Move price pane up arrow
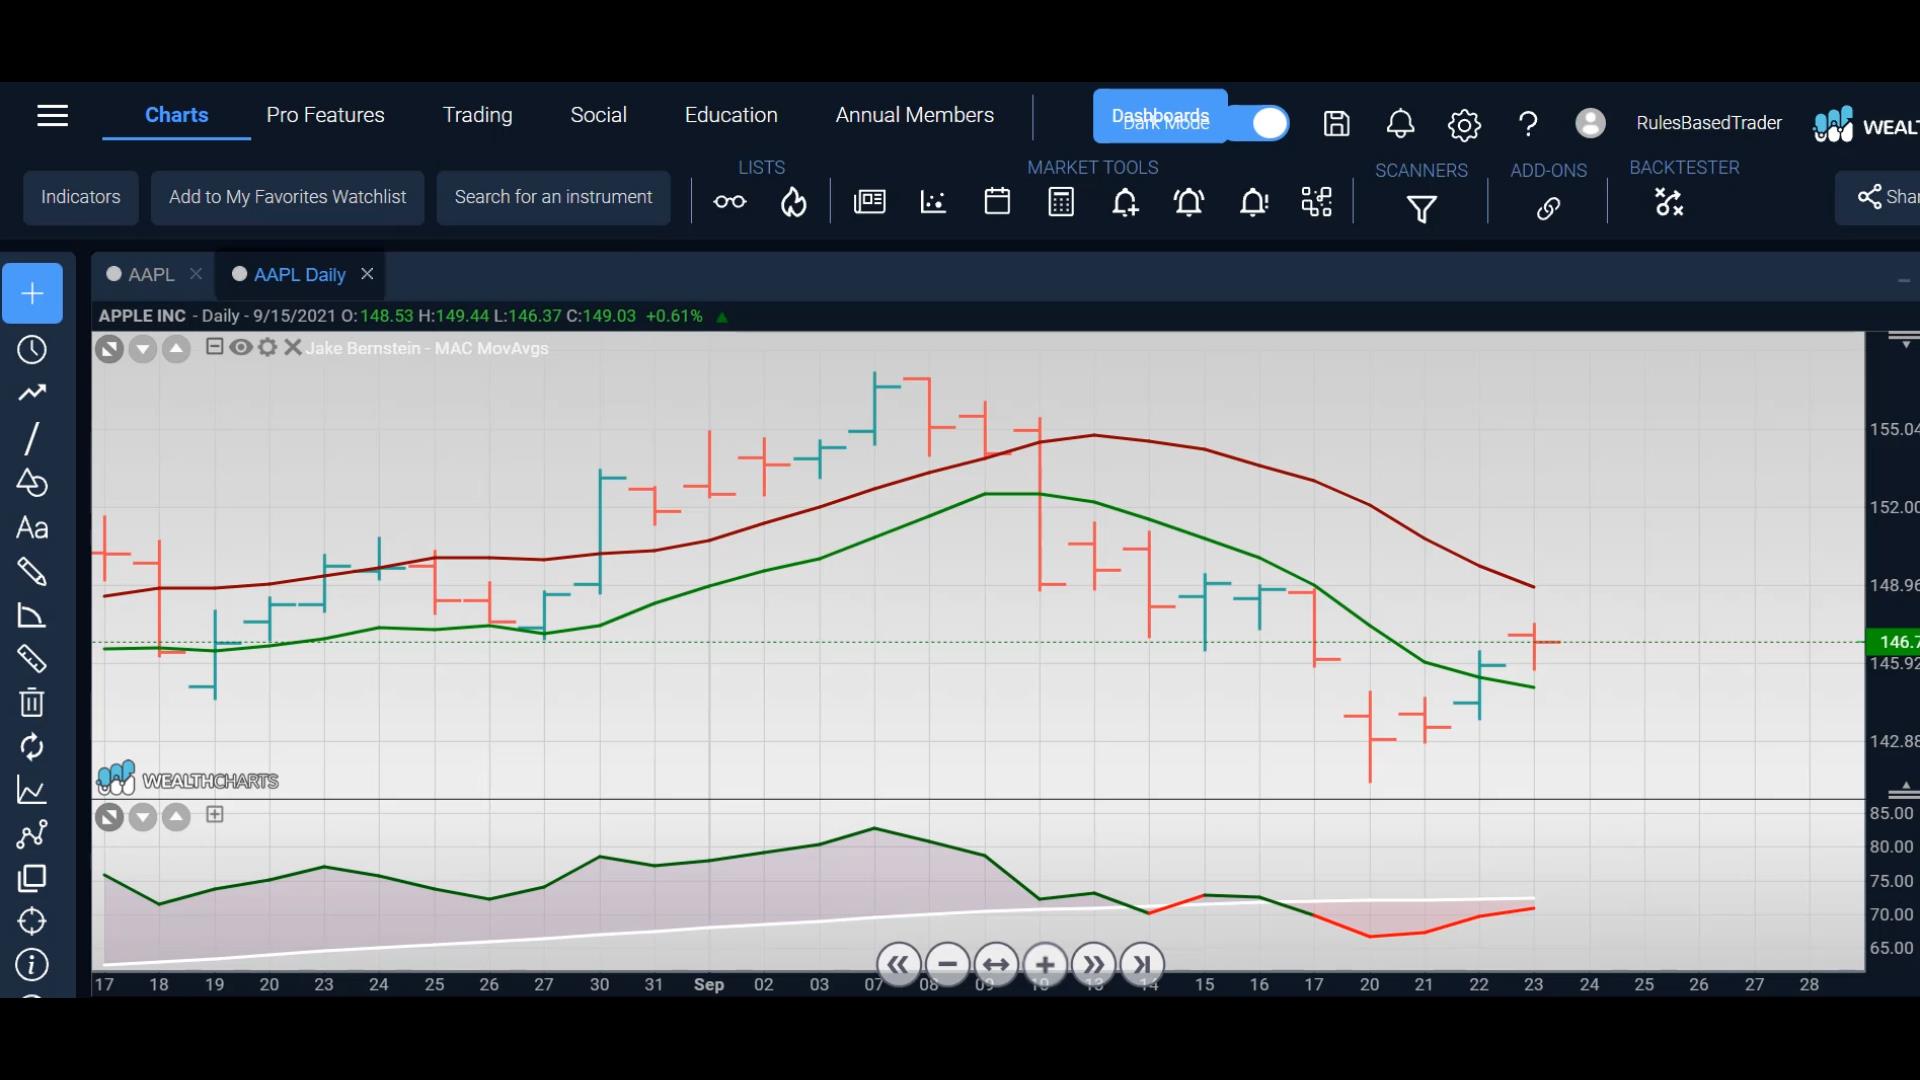The height and width of the screenshot is (1080, 1920). (176, 349)
